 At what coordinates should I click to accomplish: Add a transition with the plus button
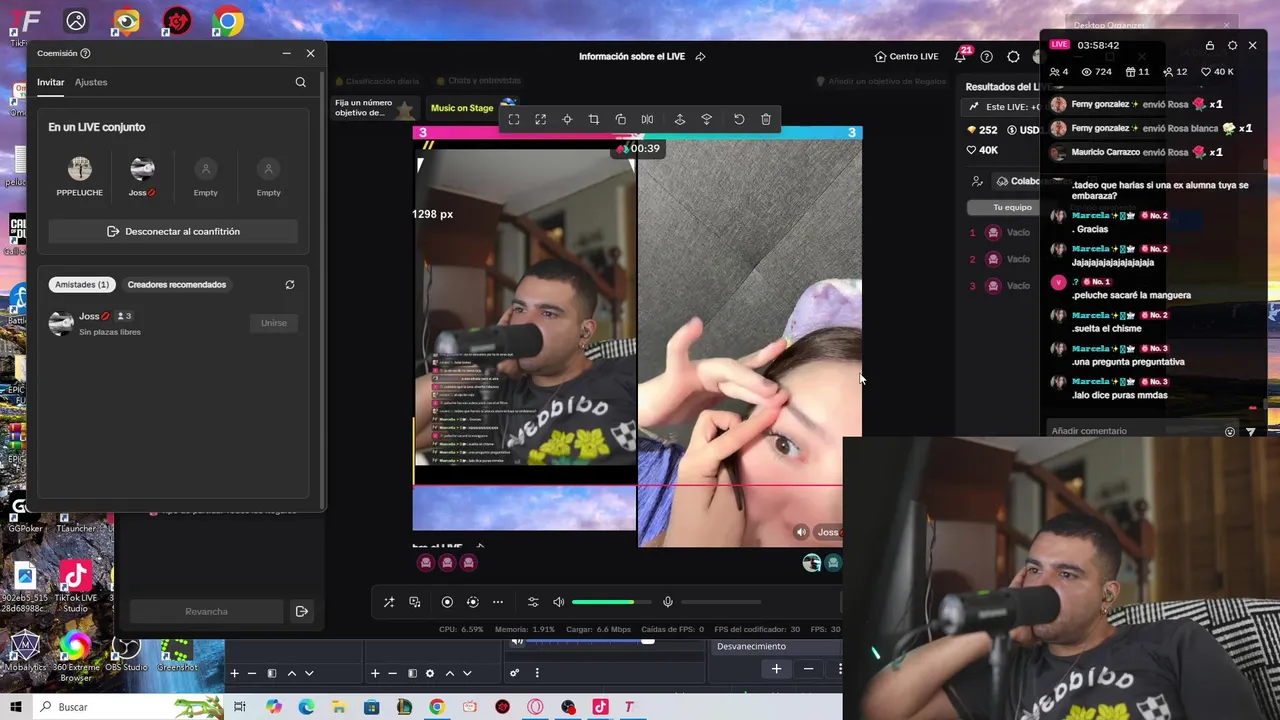coord(776,669)
